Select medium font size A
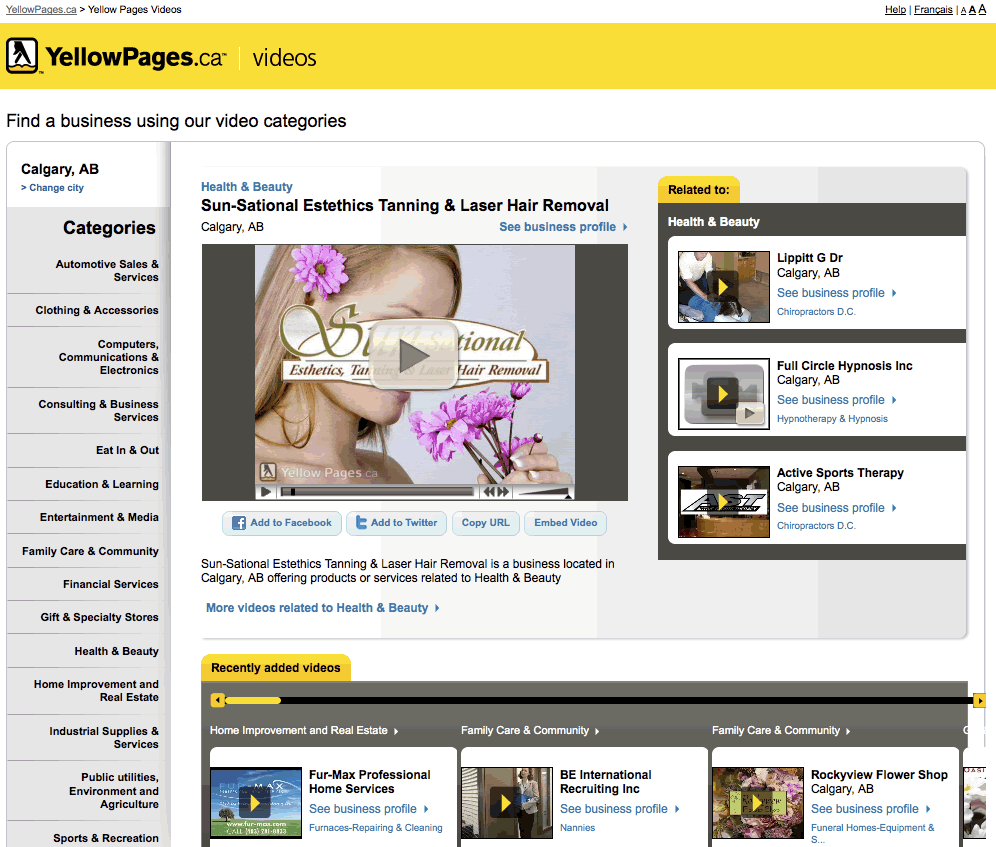996x847 pixels. 972,10
